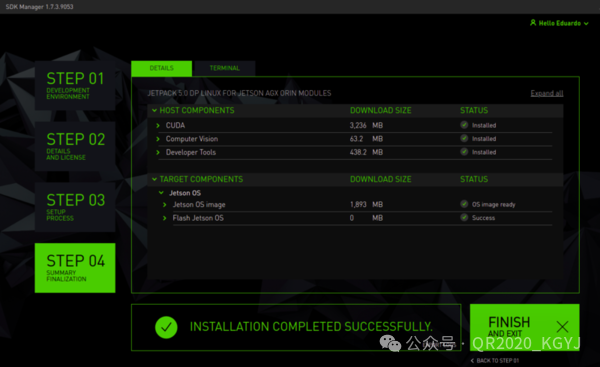The image size is (600, 367).
Task: Expand the Jetson OS image row
Action: coord(165,205)
